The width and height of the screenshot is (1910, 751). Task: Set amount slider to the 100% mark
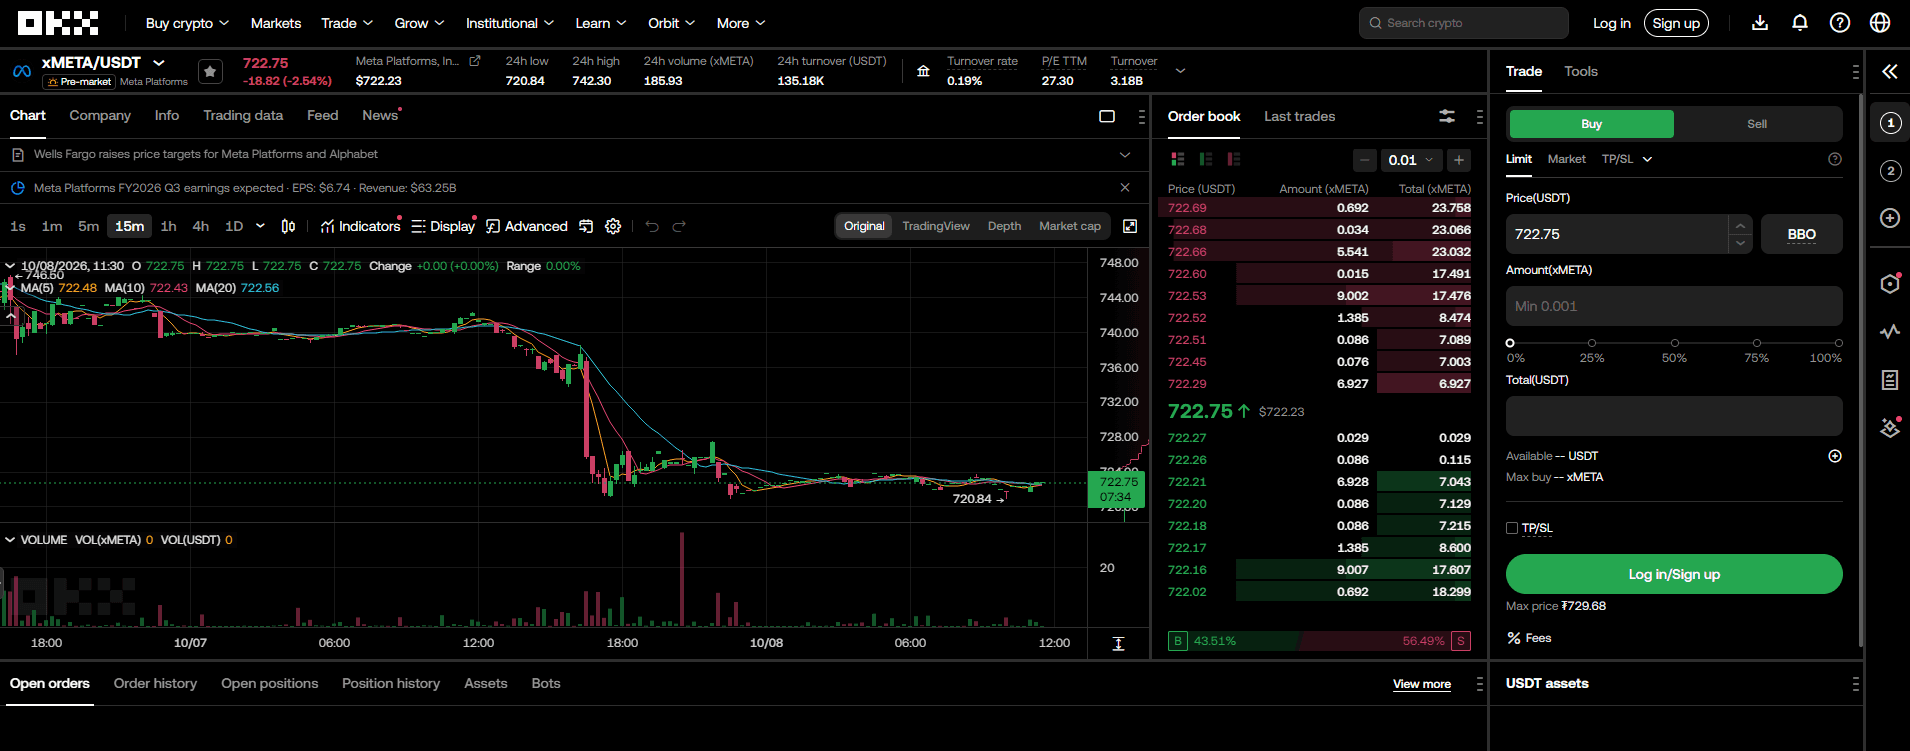[x=1838, y=343]
